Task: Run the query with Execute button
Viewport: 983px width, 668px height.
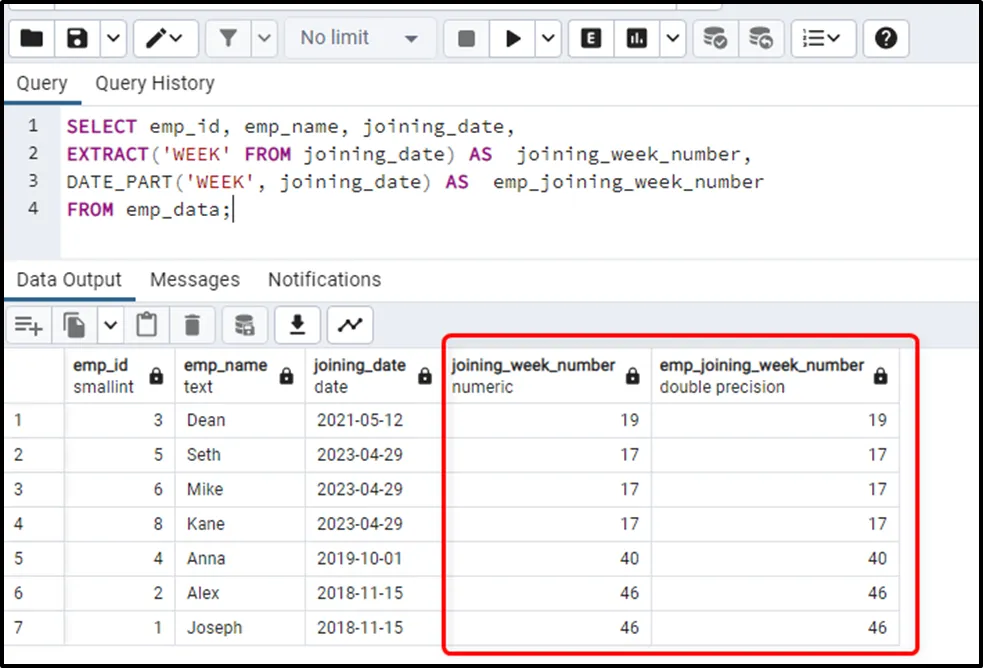Action: click(x=514, y=39)
